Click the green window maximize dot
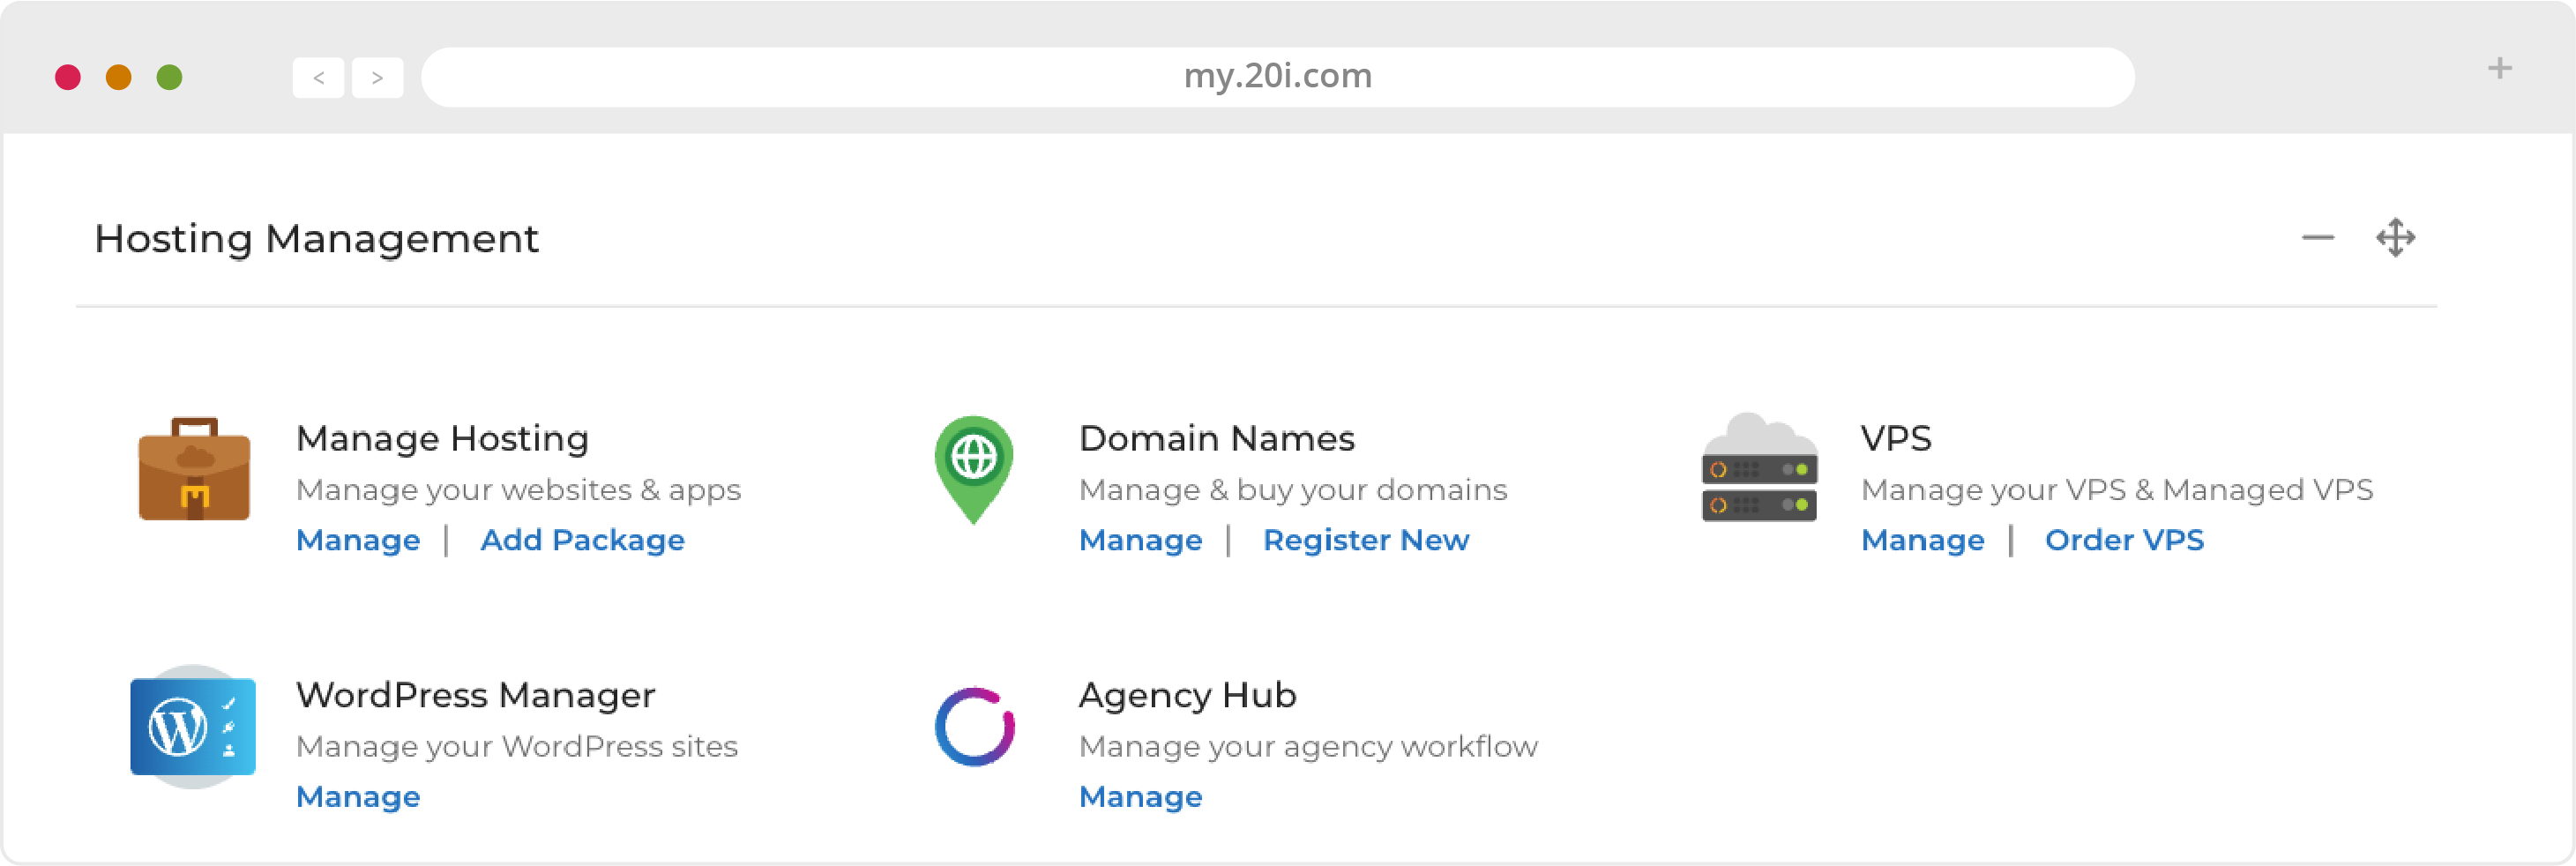2576x866 pixels. (170, 77)
